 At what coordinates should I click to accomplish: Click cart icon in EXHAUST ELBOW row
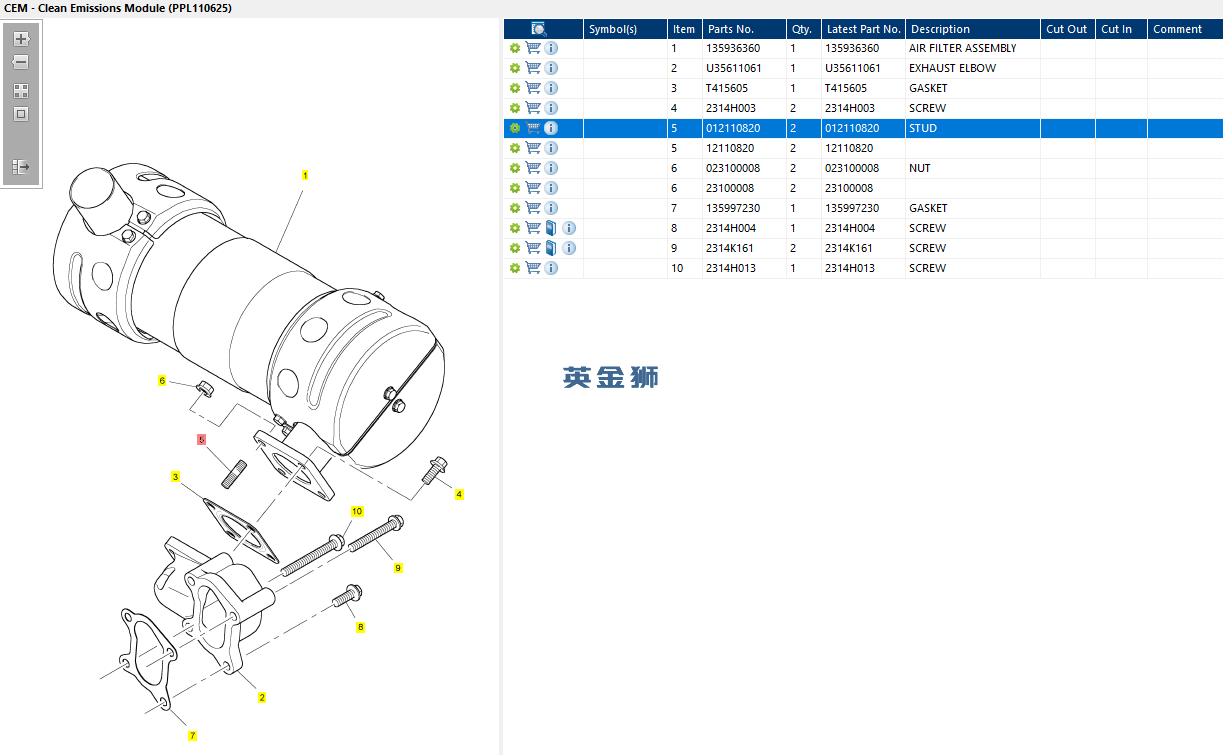click(533, 68)
